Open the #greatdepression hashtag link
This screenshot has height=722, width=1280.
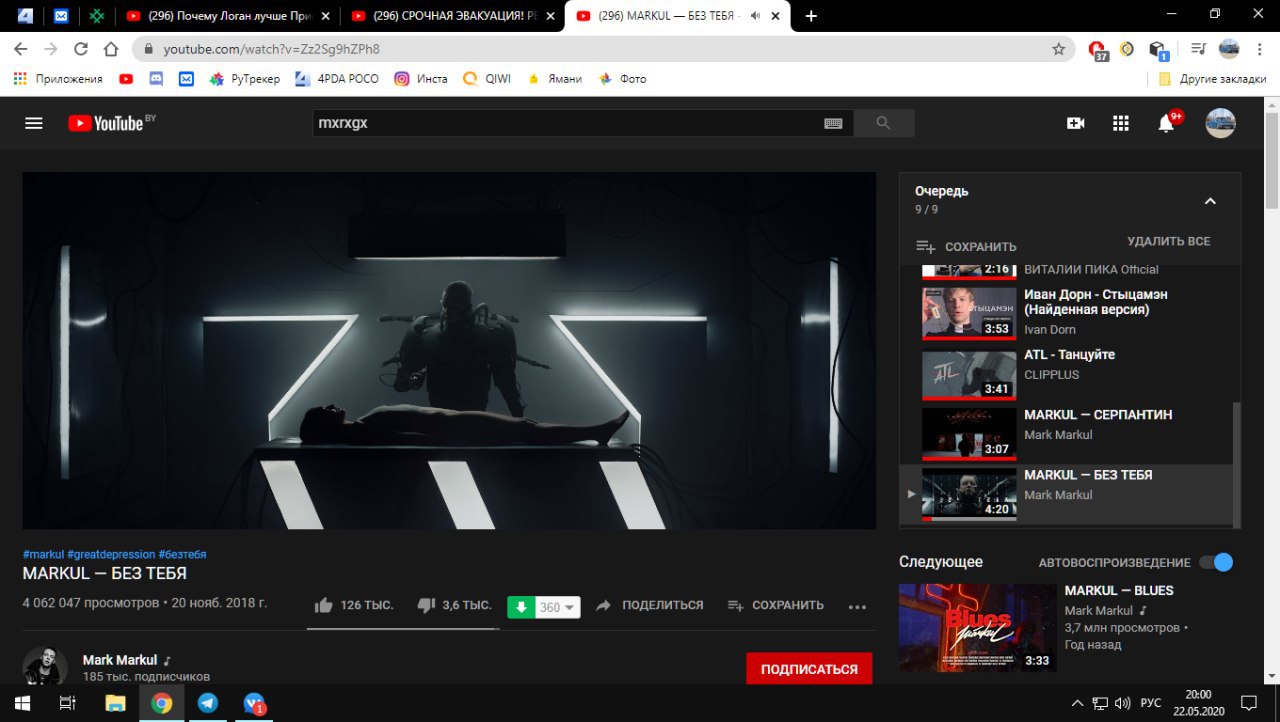point(111,554)
